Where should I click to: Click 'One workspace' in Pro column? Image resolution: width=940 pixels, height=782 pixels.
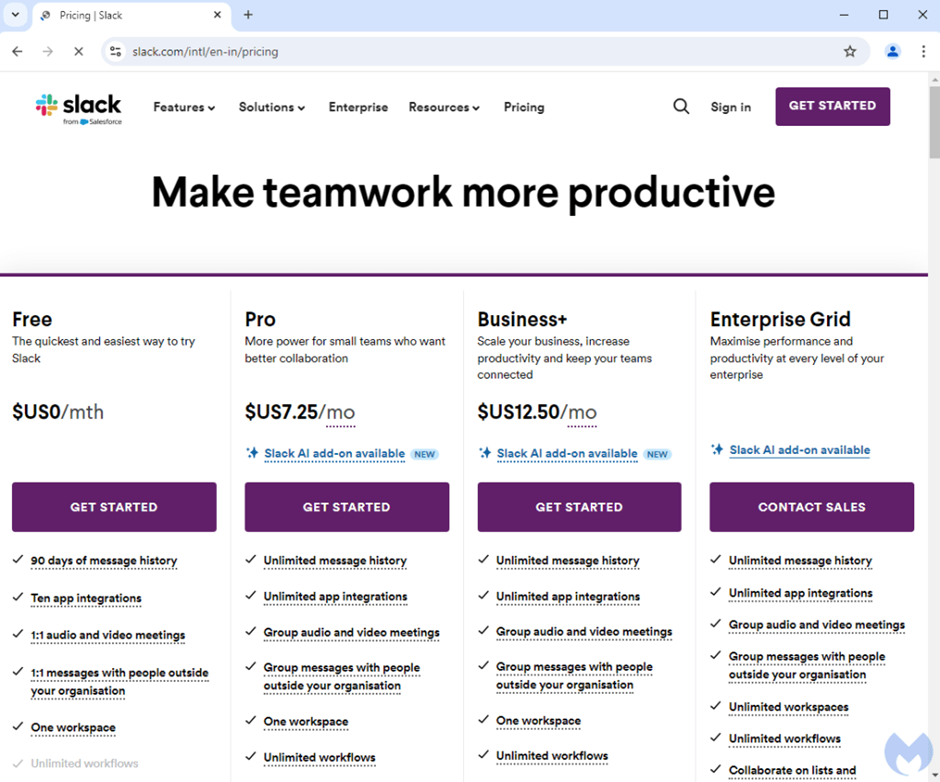tap(306, 722)
